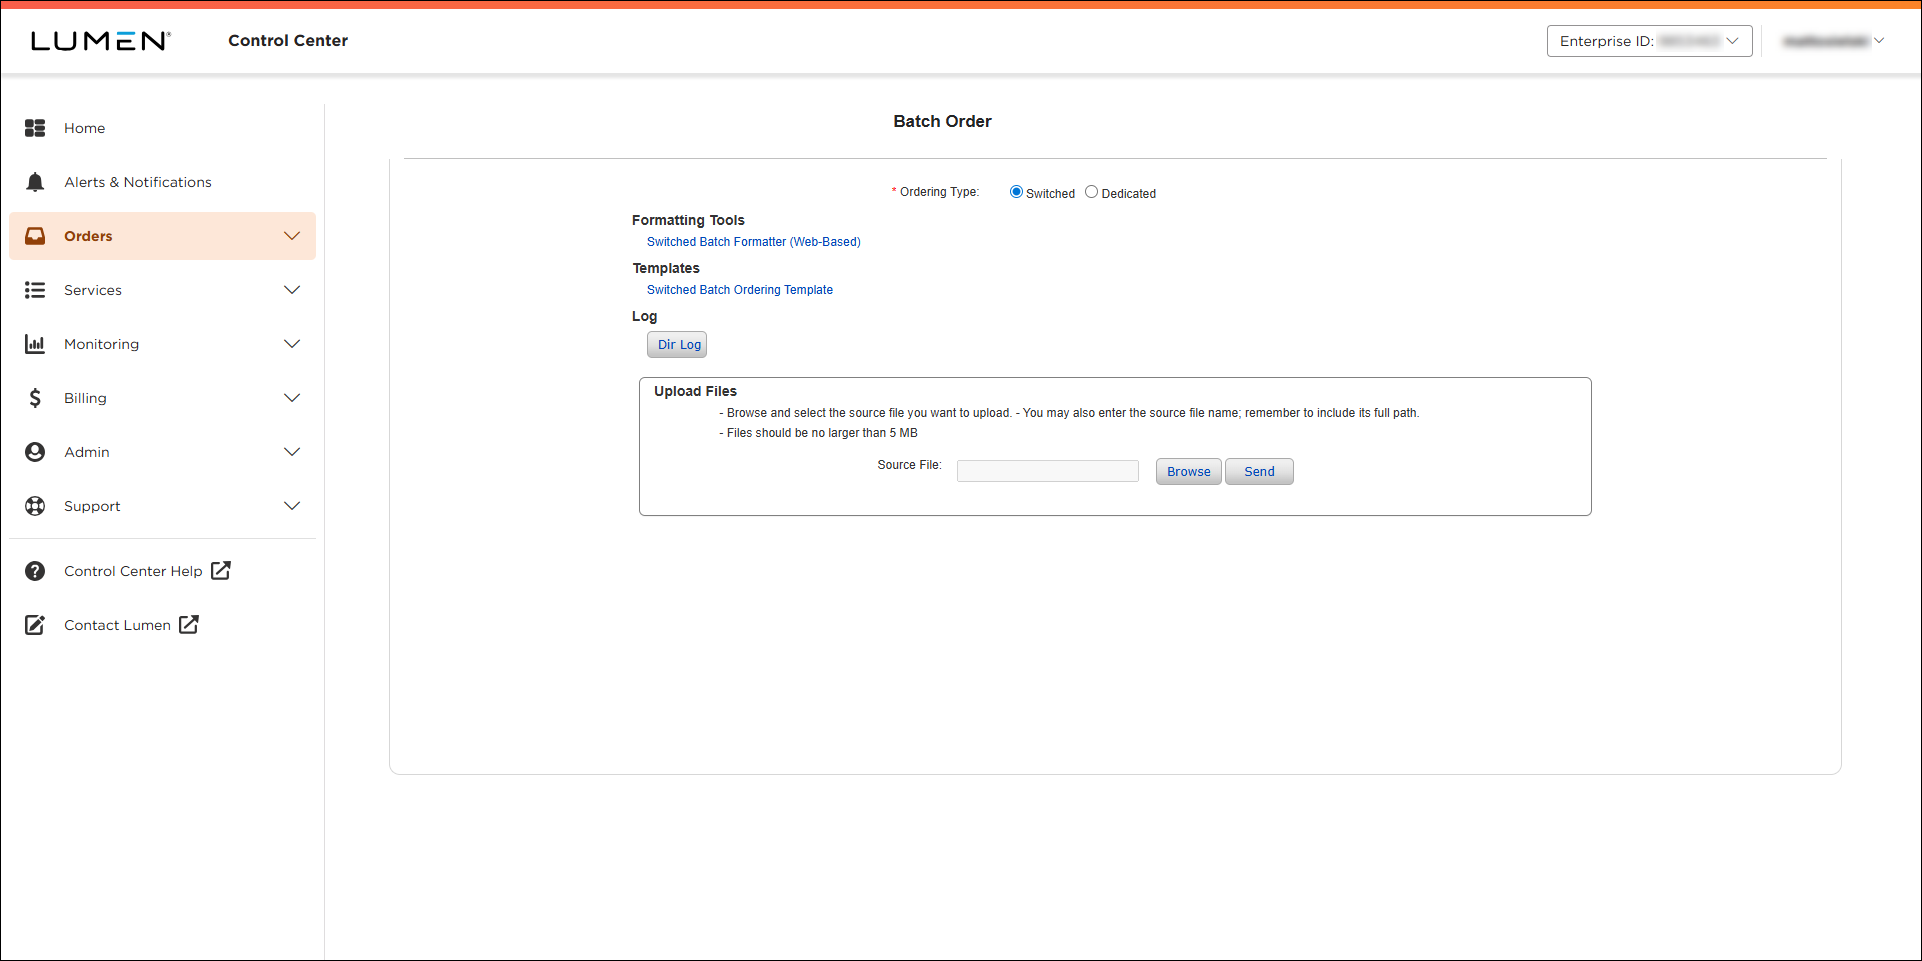The height and width of the screenshot is (961, 1922).
Task: Click the Alerts & Notifications bell icon
Action: pos(35,182)
